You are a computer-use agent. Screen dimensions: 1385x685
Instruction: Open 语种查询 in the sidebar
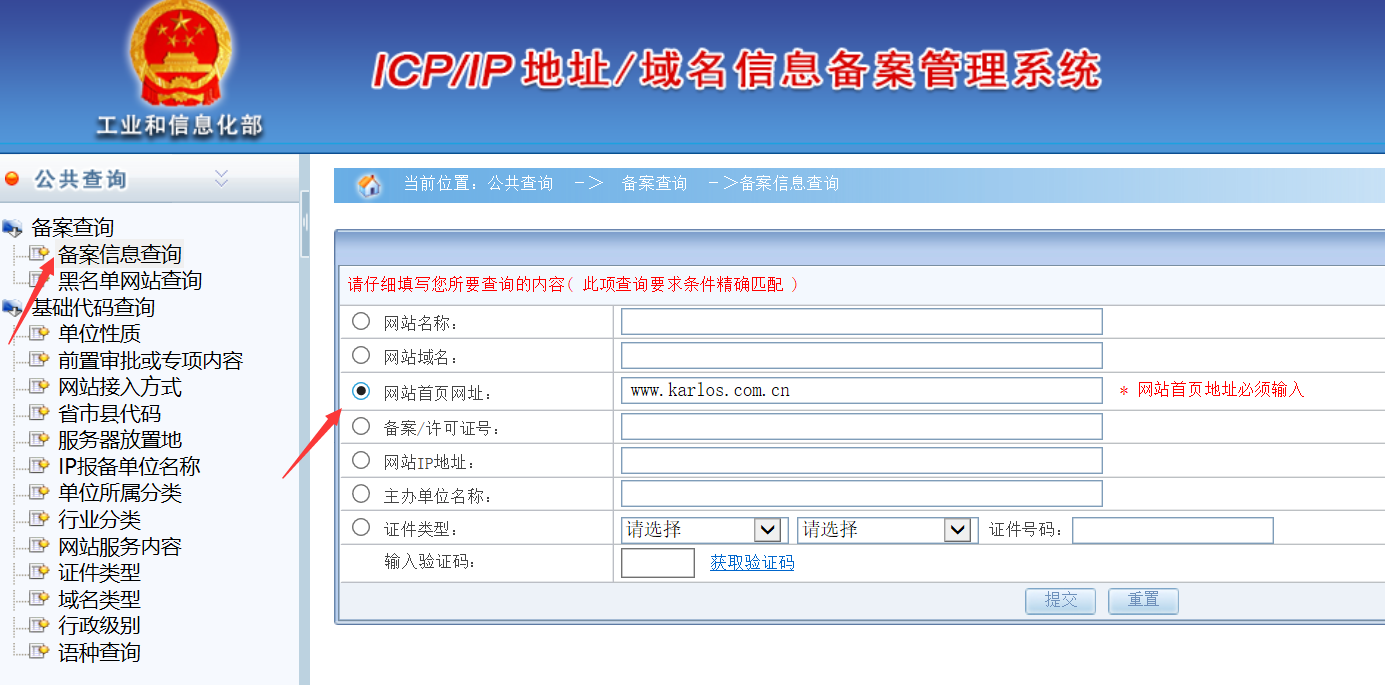tap(99, 652)
